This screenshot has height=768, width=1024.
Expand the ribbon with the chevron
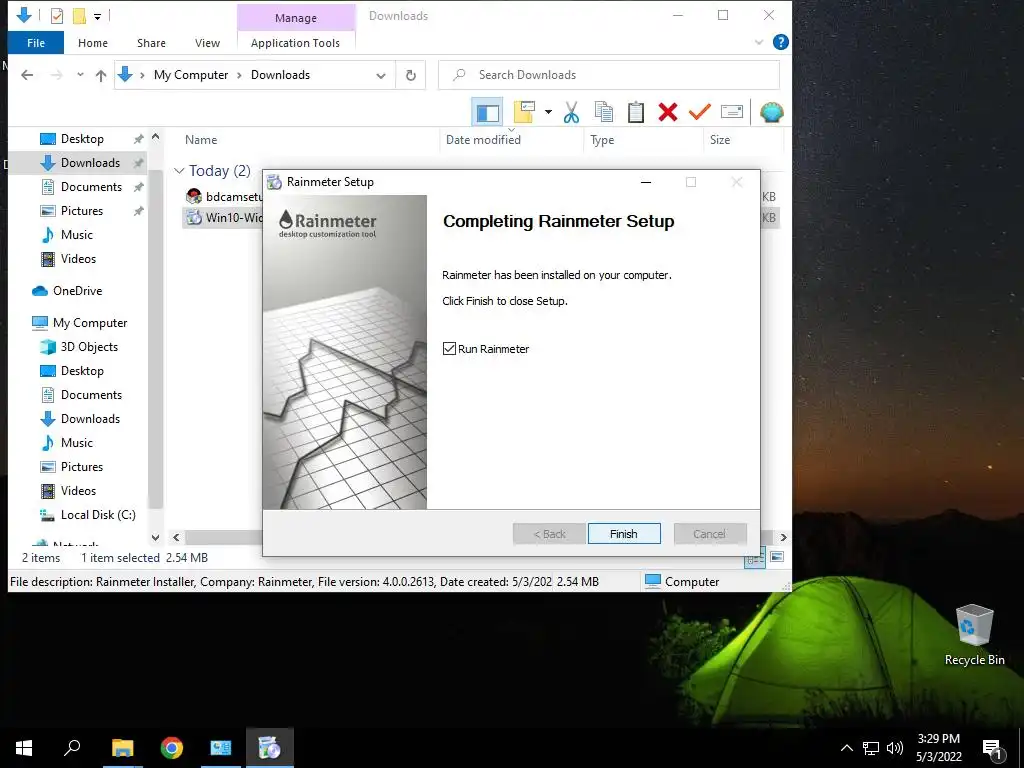759,42
